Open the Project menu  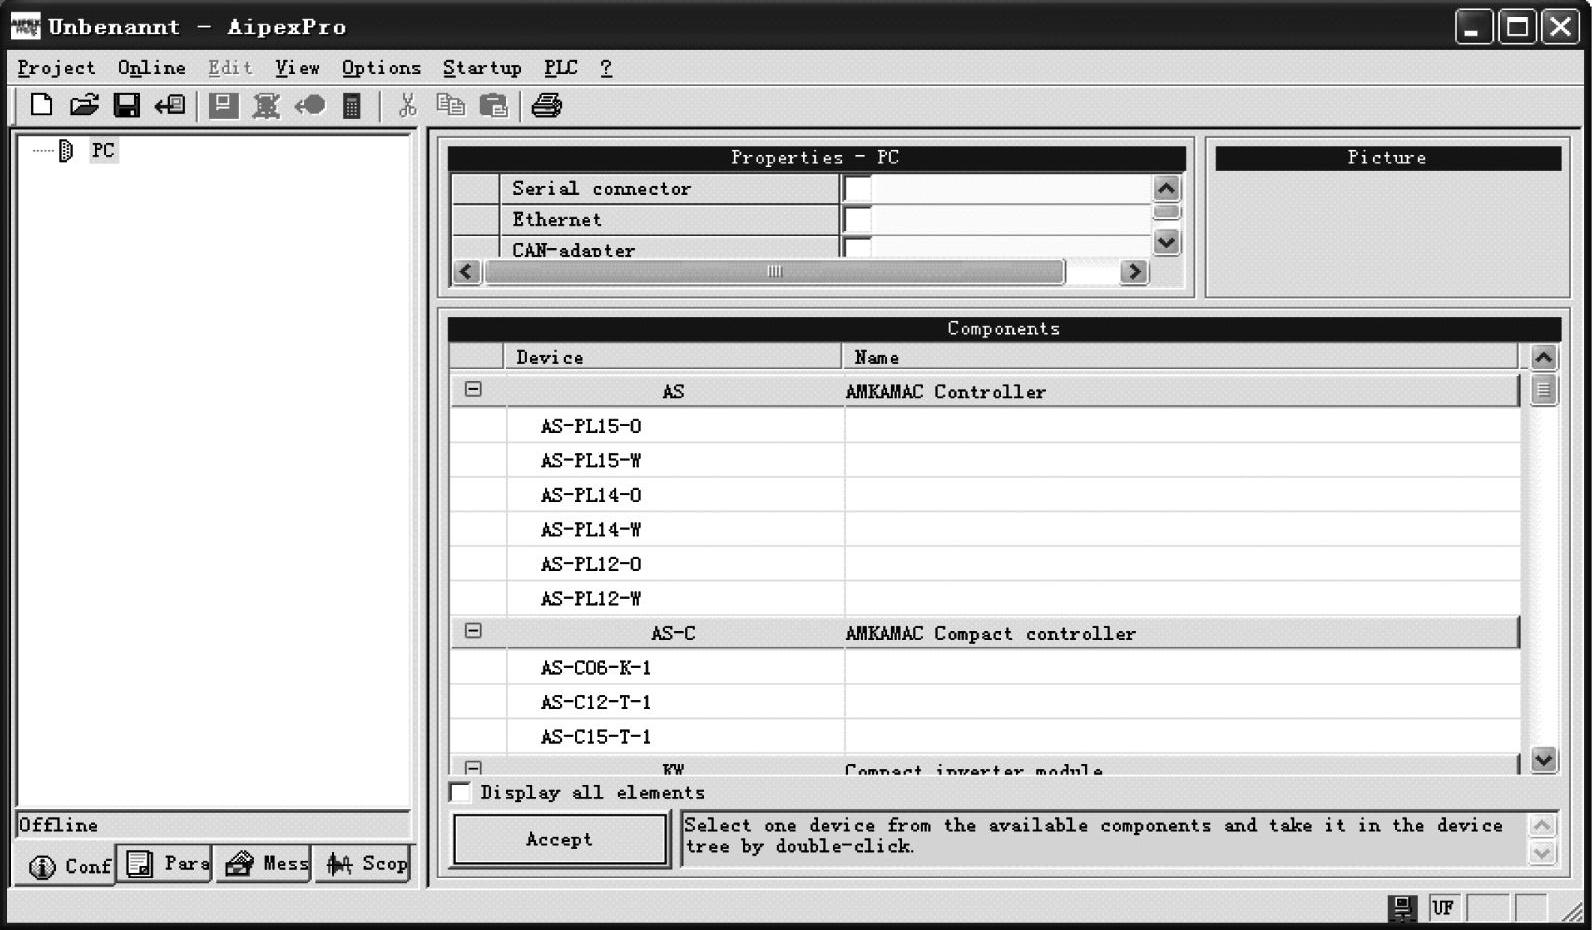click(56, 68)
